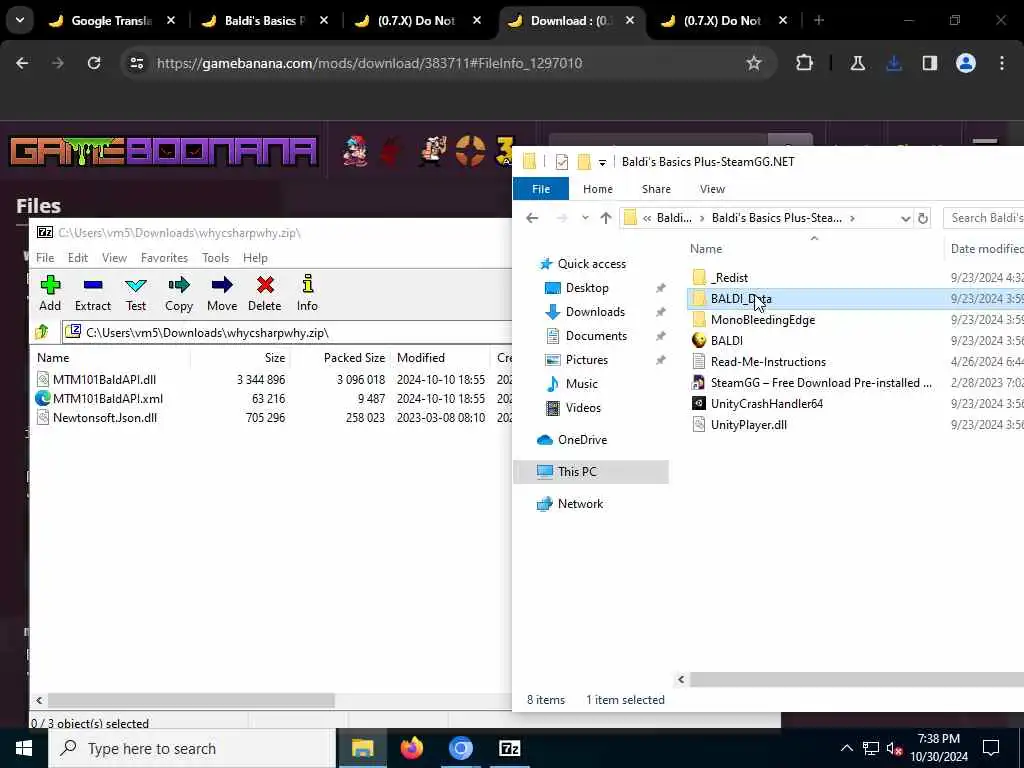Open Explorer recent locations dropdown
1024x768 pixels.
pyautogui.click(x=585, y=218)
